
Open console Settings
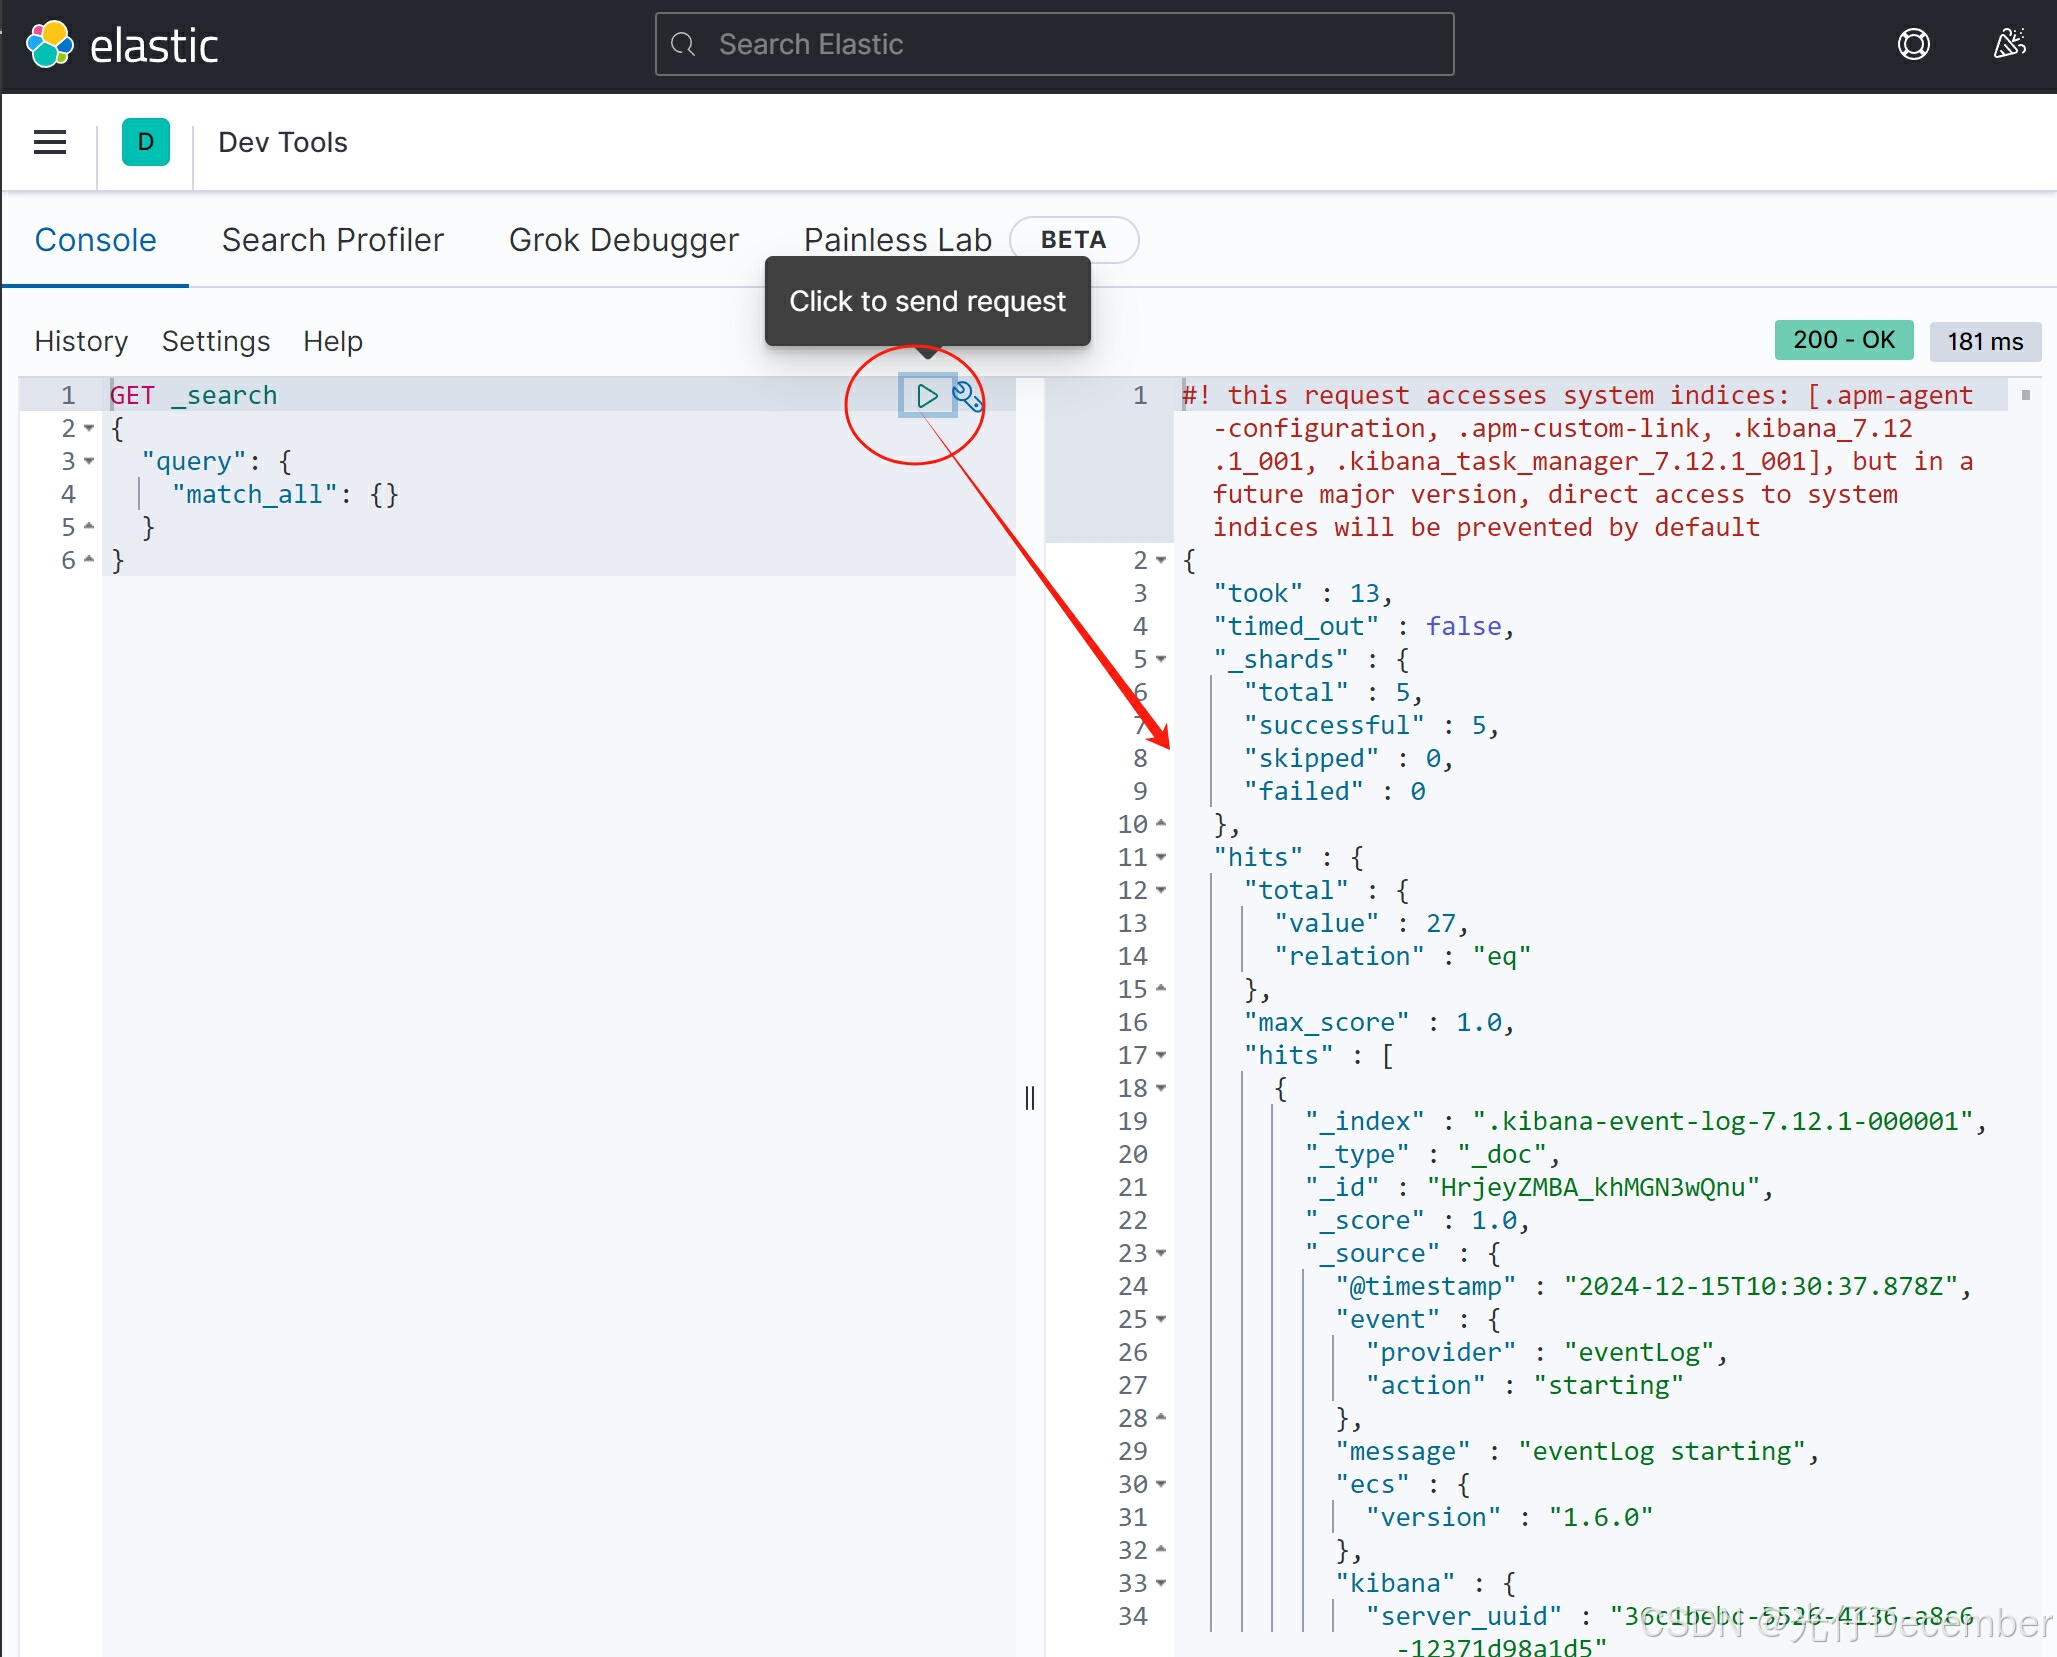[216, 341]
